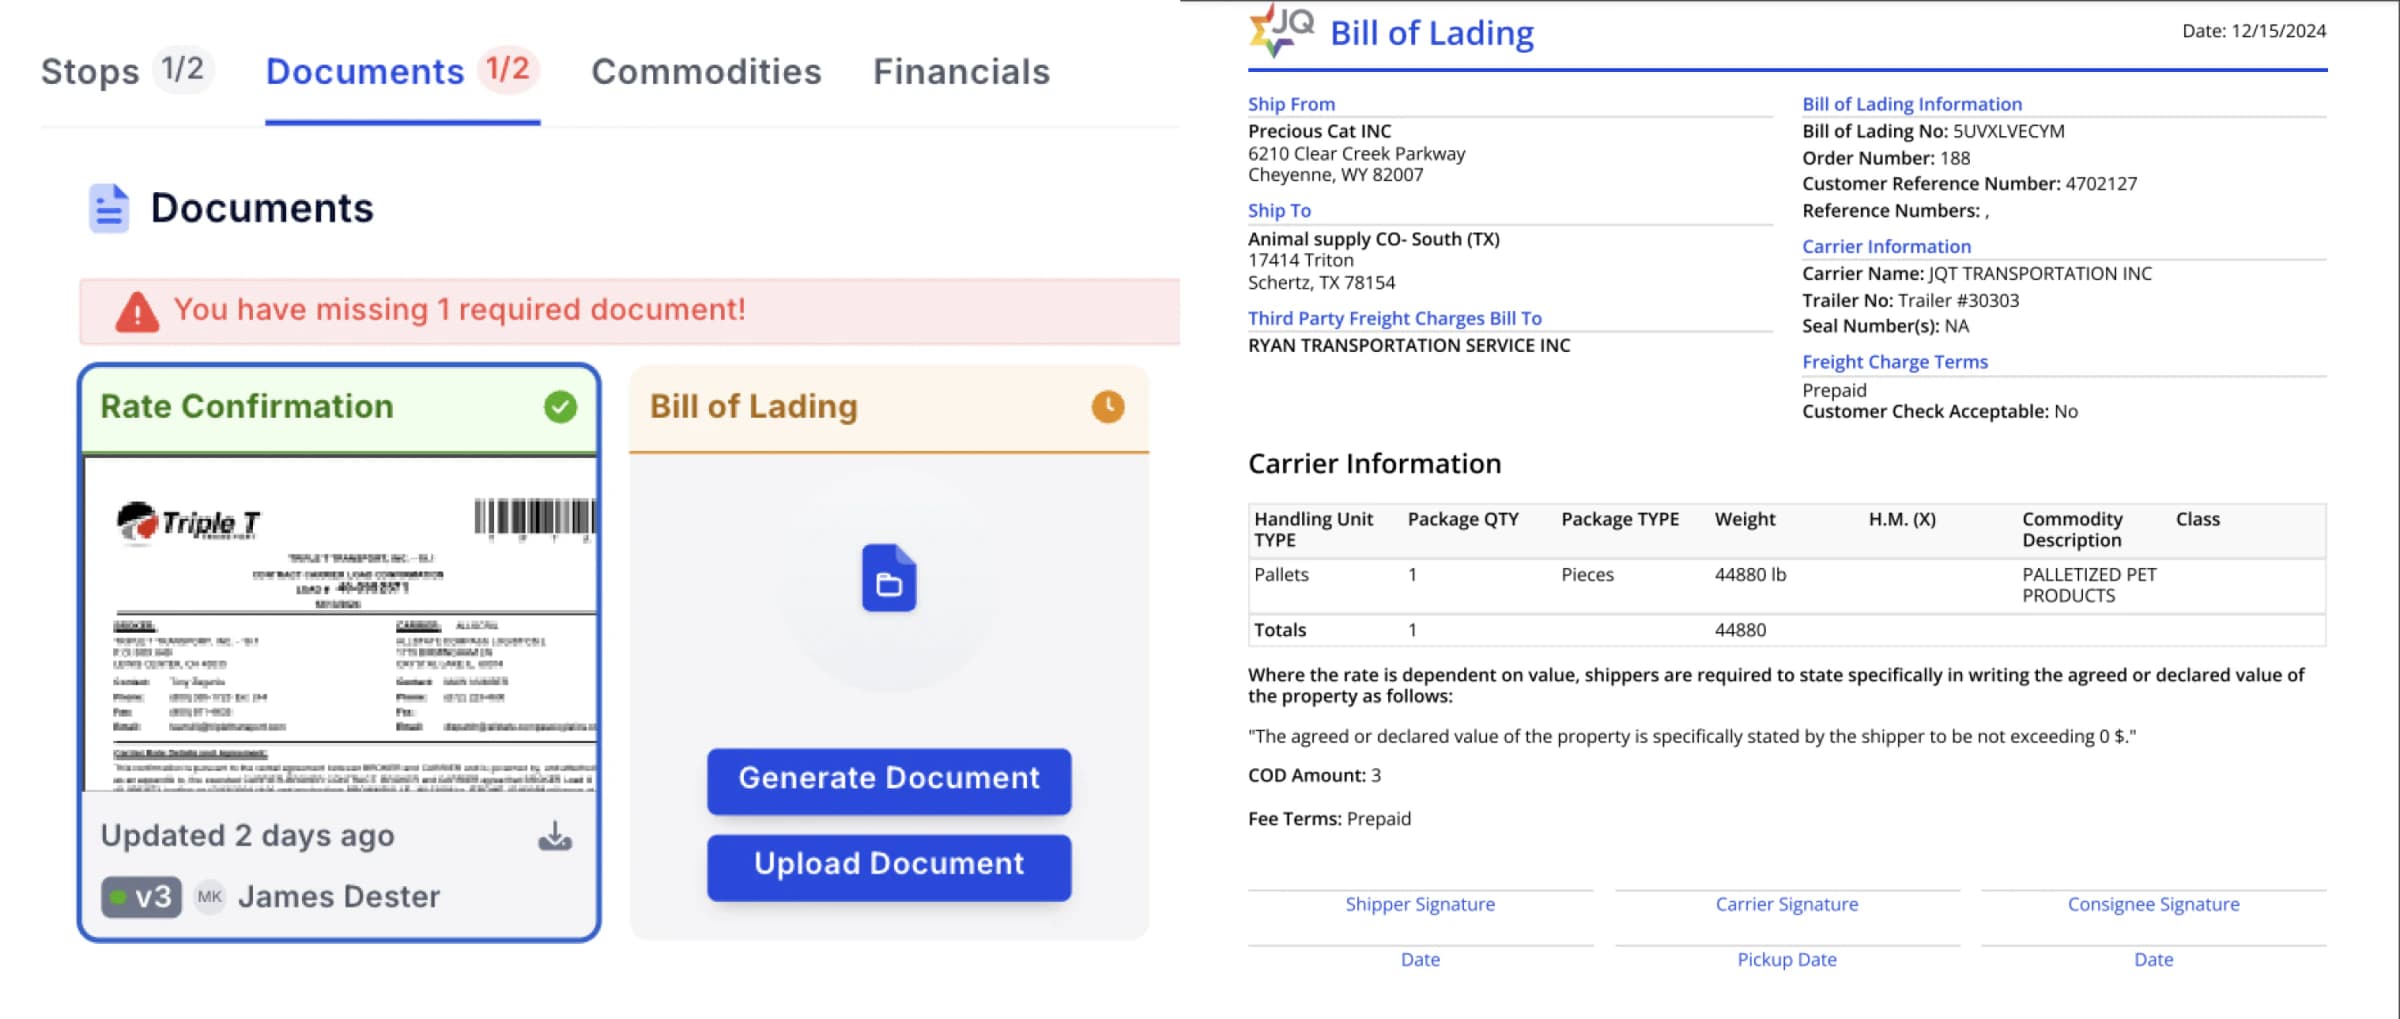
Task: Click the Pickup Date label
Action: pos(1787,960)
